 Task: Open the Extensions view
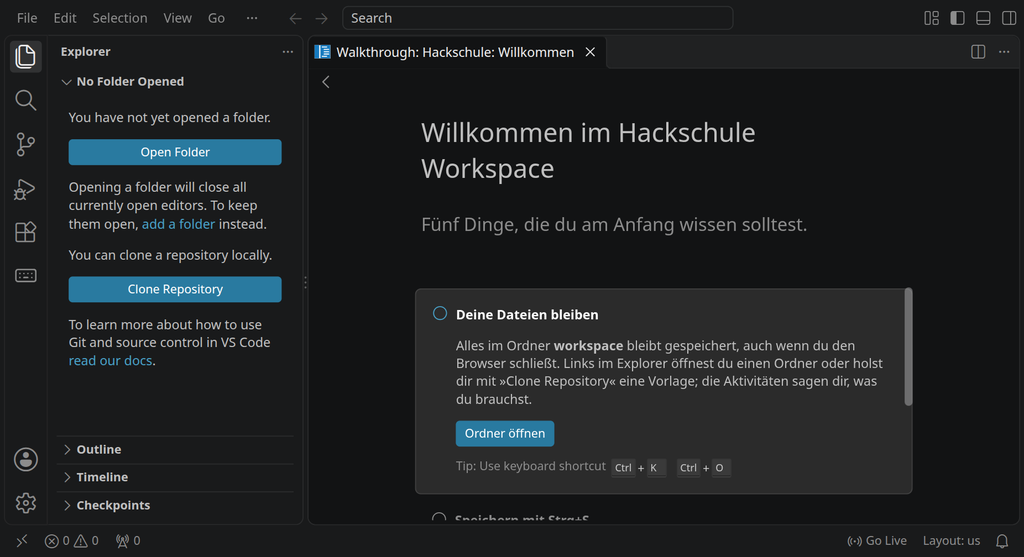coord(25,232)
